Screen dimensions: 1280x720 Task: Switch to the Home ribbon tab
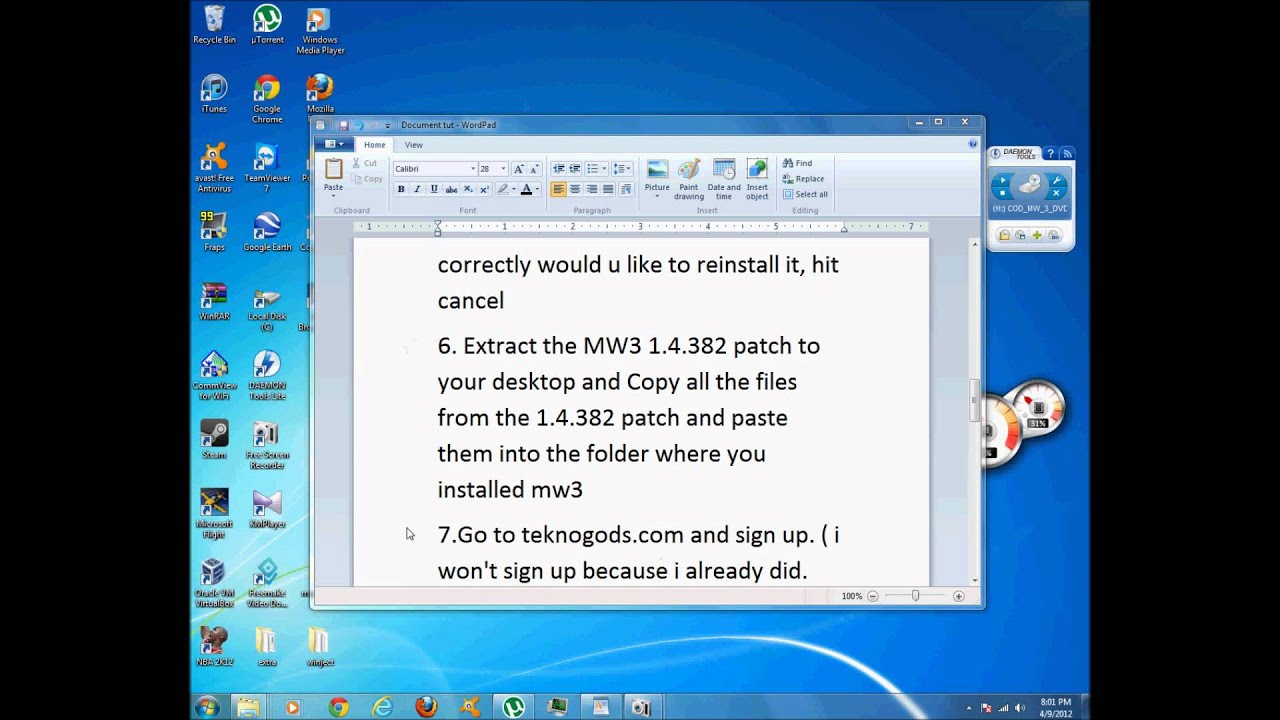point(374,145)
